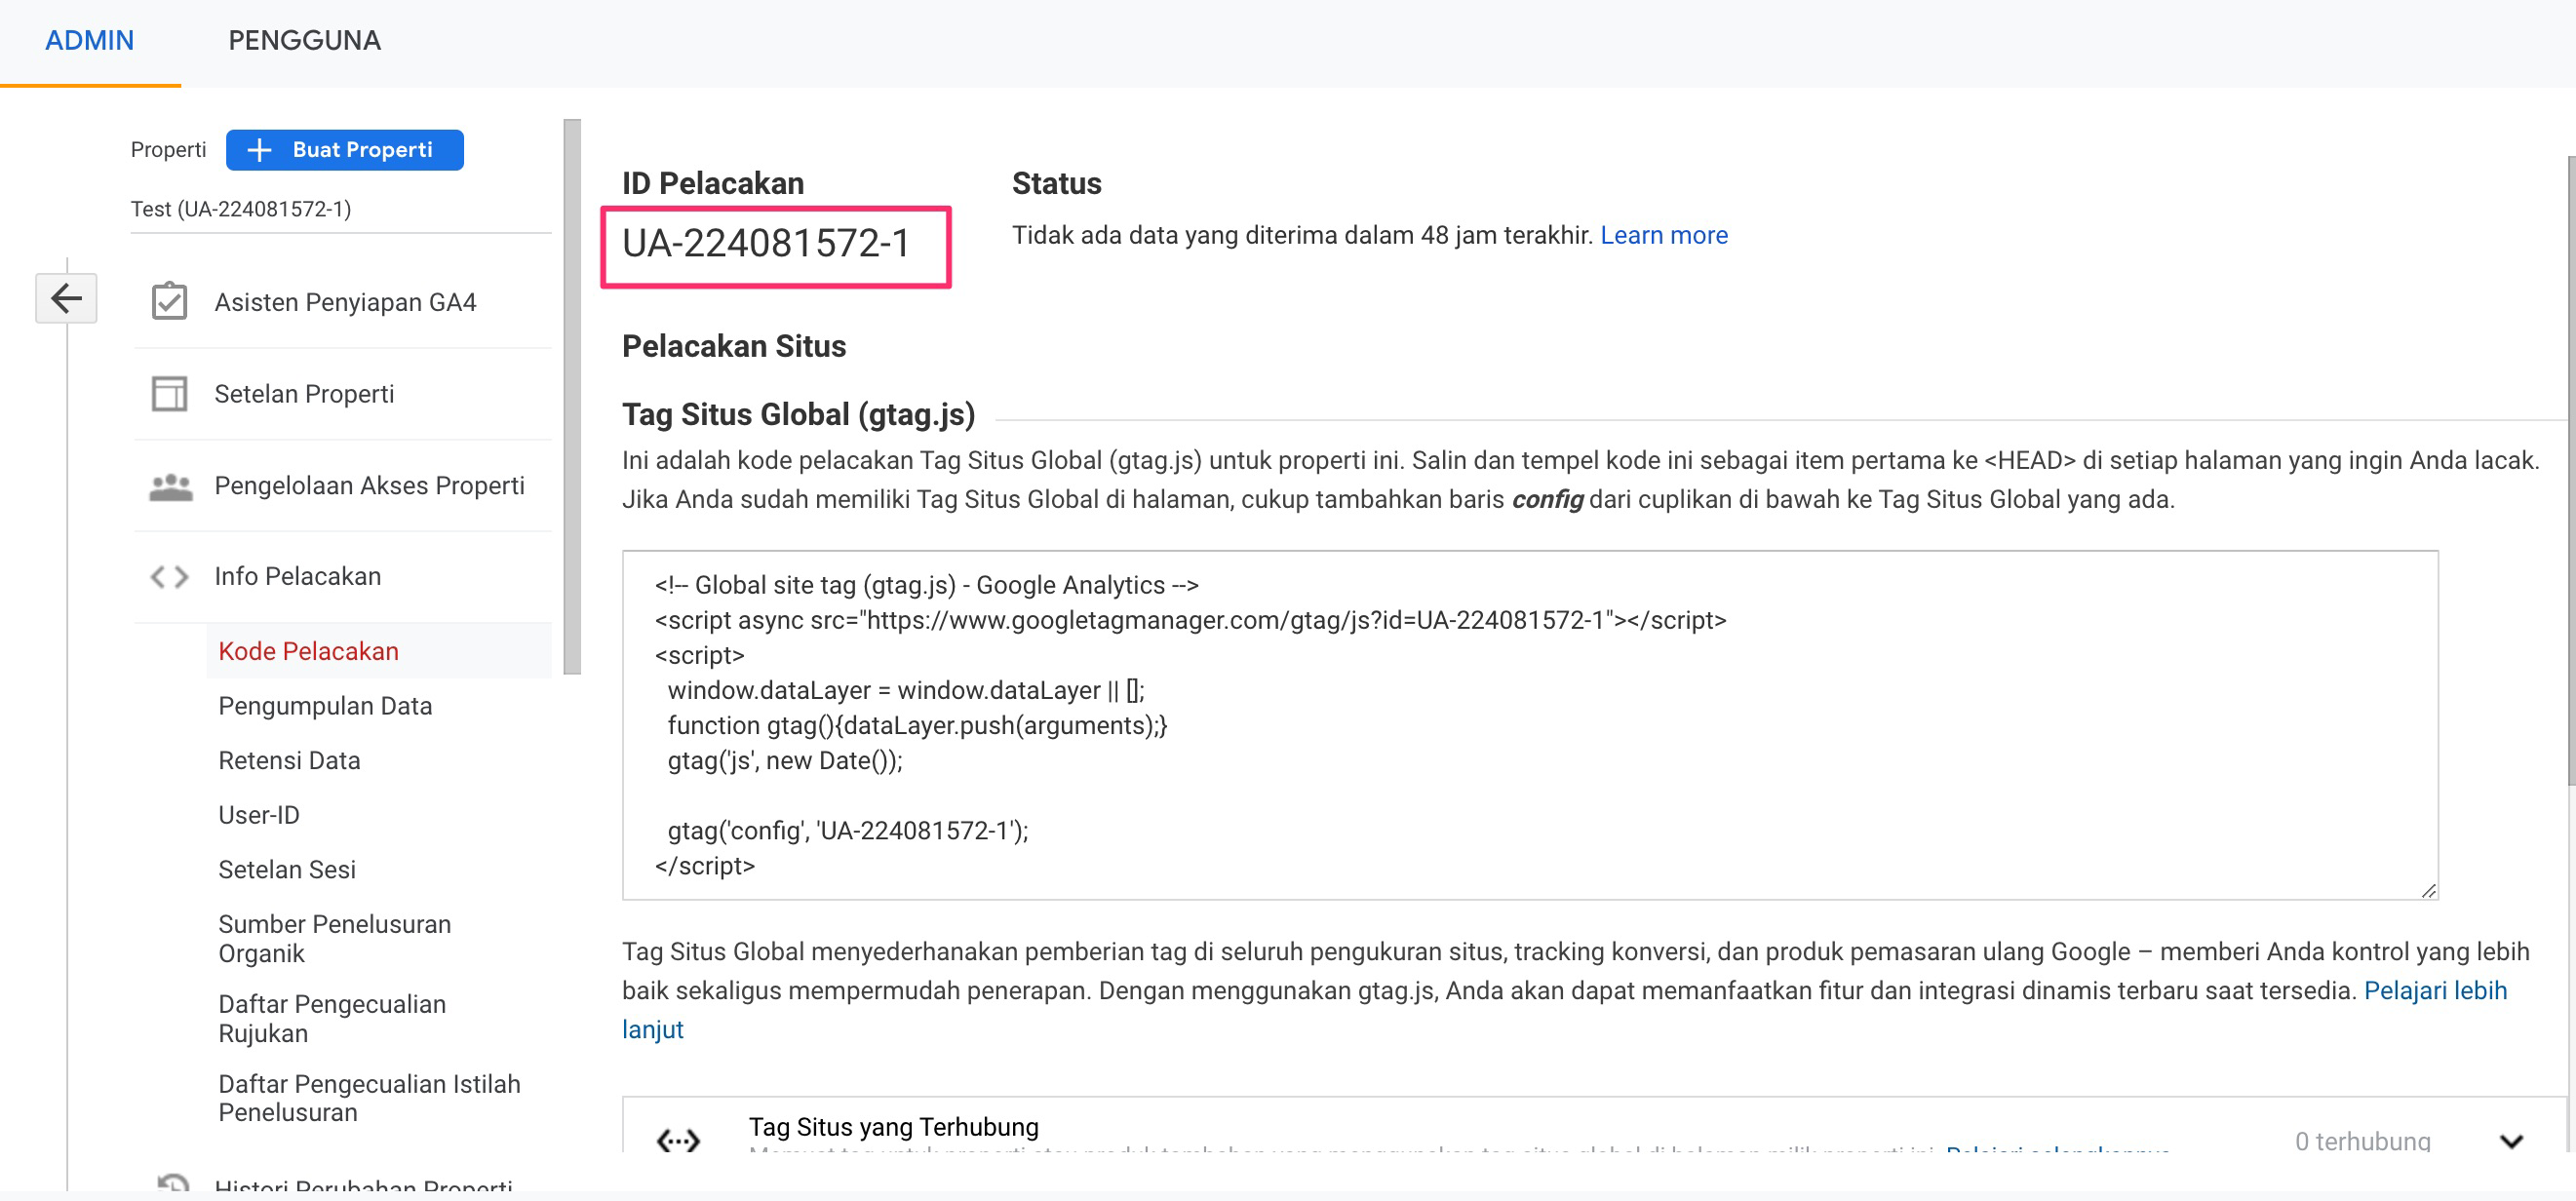Click the page vertical scrollbar at right edge

point(2570,470)
